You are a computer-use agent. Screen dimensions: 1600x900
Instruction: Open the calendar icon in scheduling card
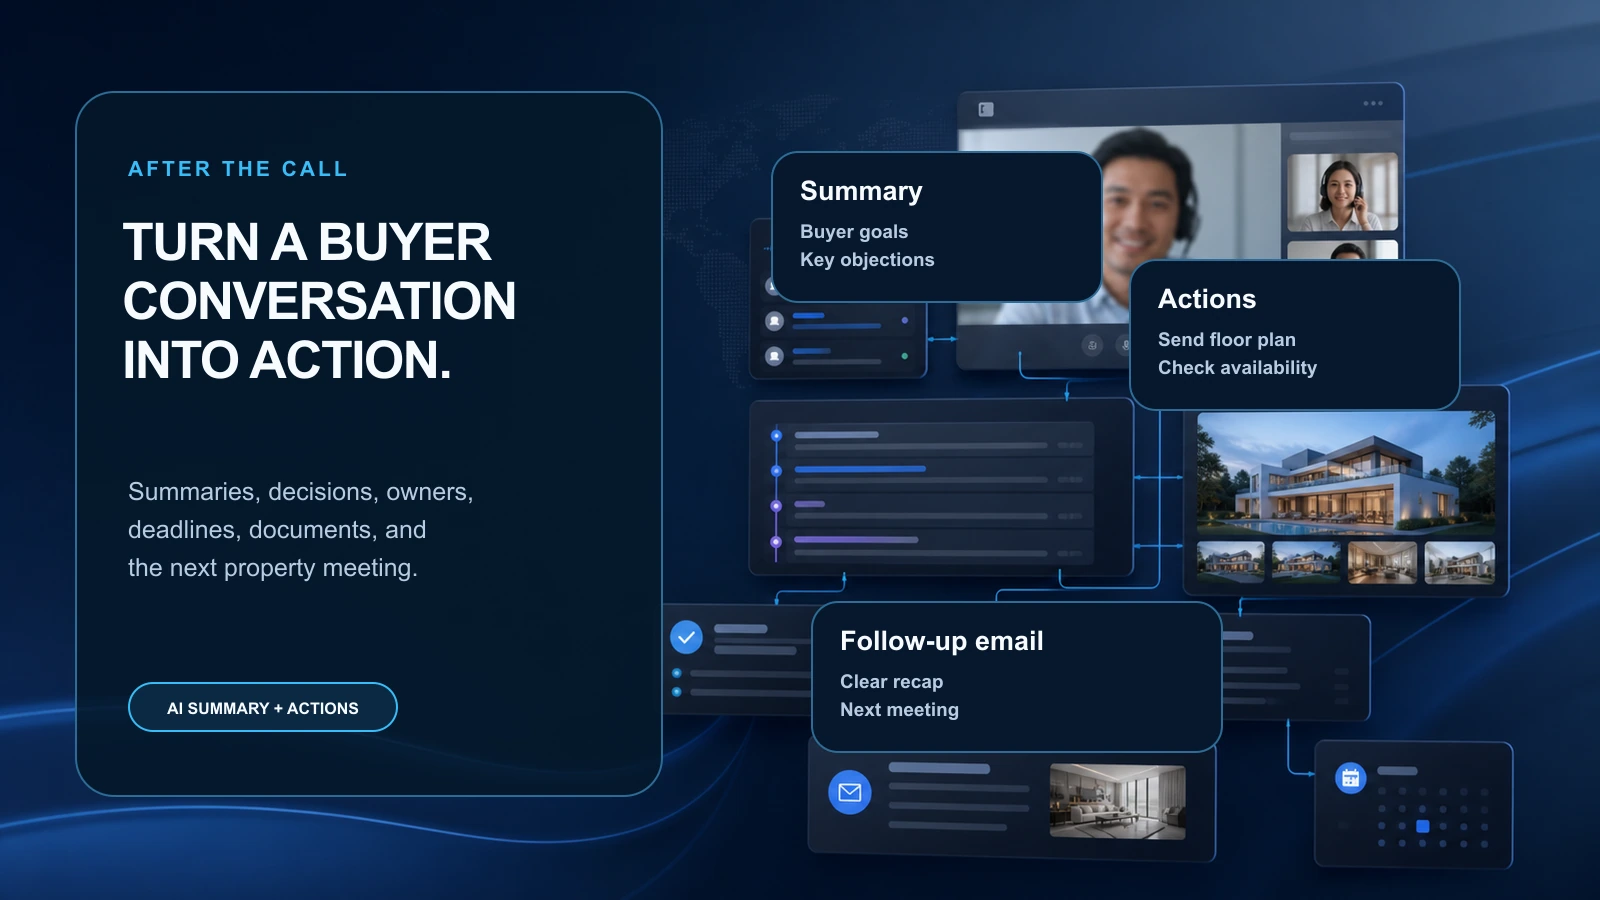(1351, 777)
